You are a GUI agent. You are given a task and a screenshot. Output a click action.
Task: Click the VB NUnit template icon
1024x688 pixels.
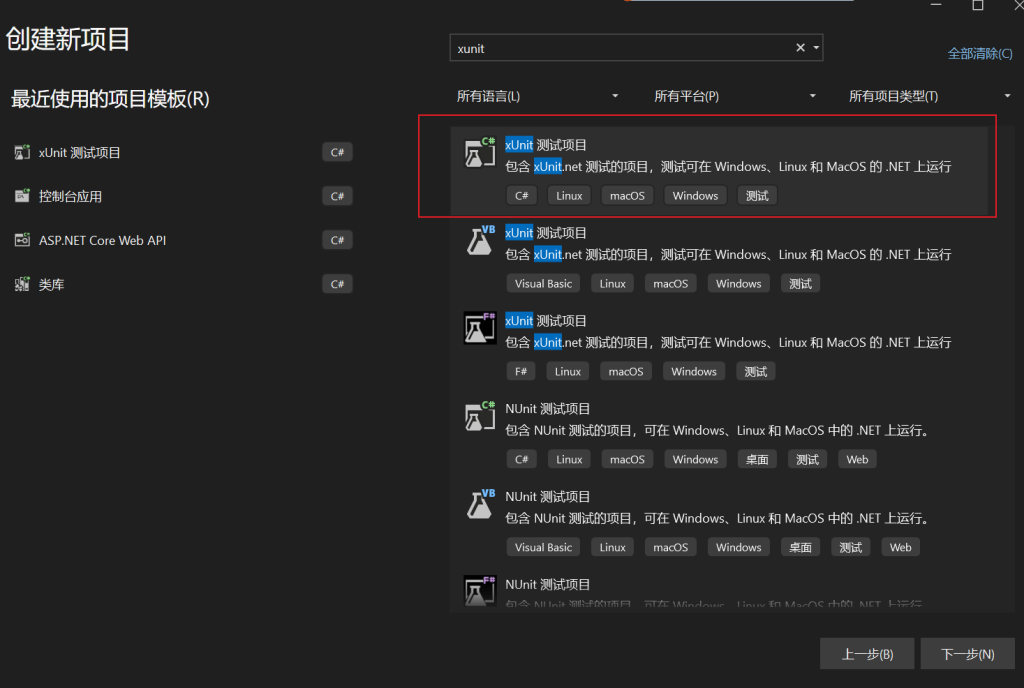click(x=480, y=504)
